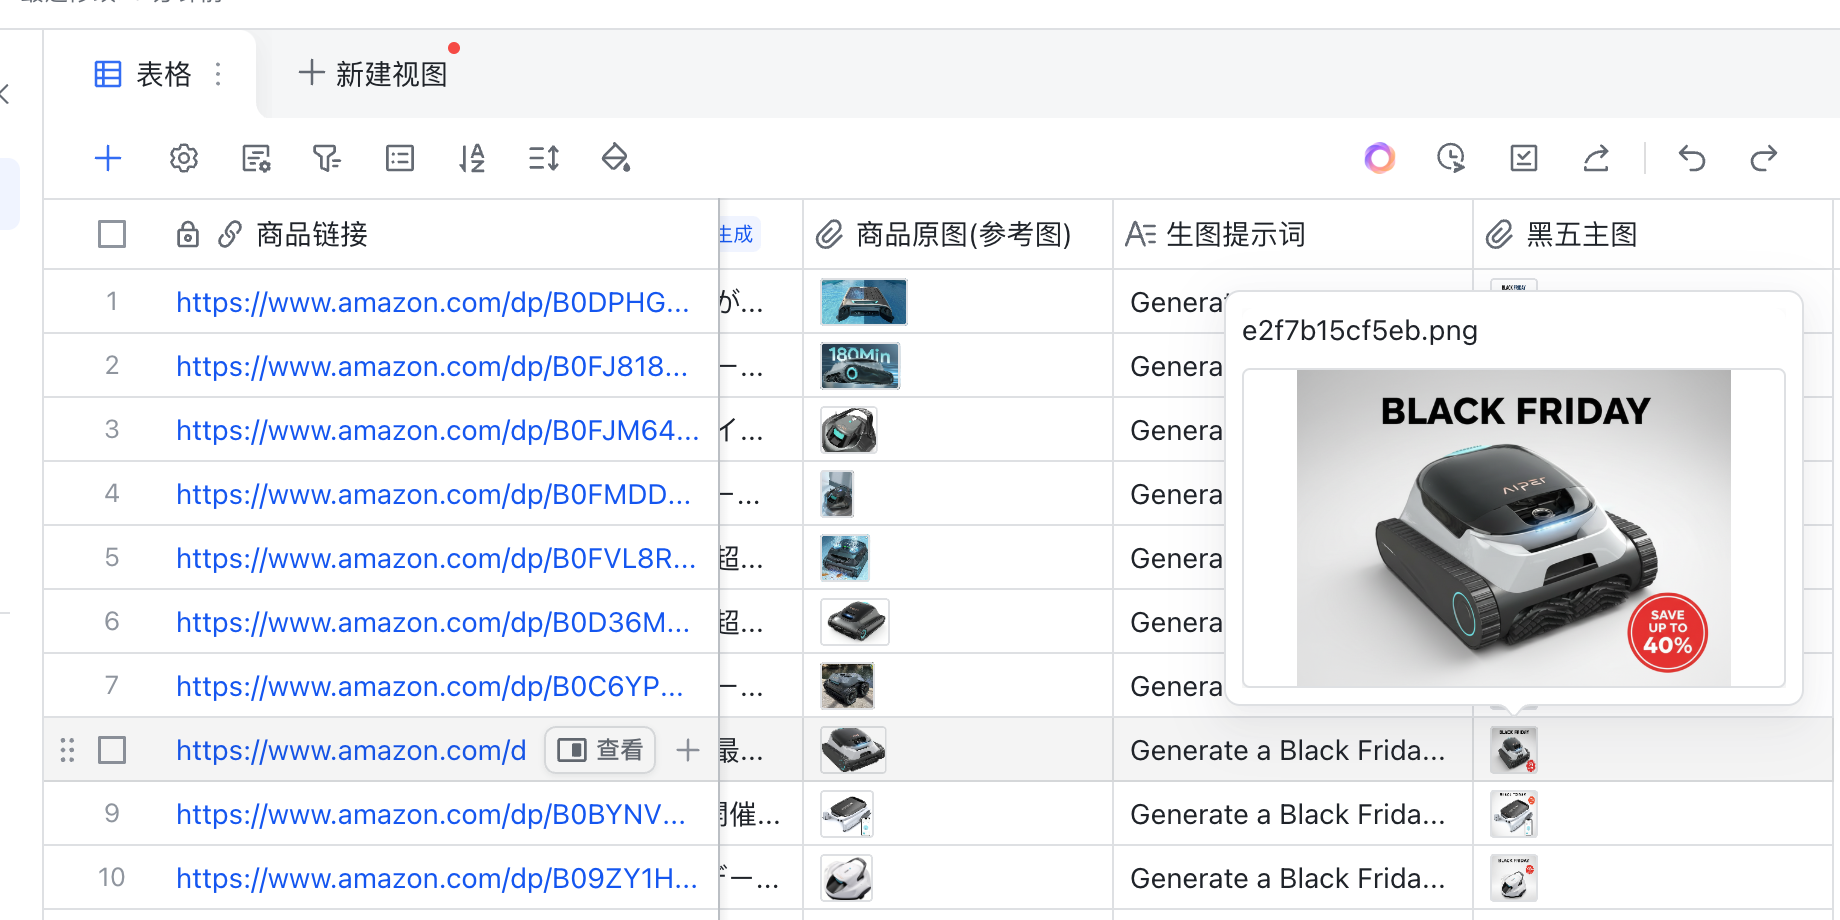Screen dimensions: 1840x920
Task: Collapse the left sidebar chevron
Action: coord(6,95)
